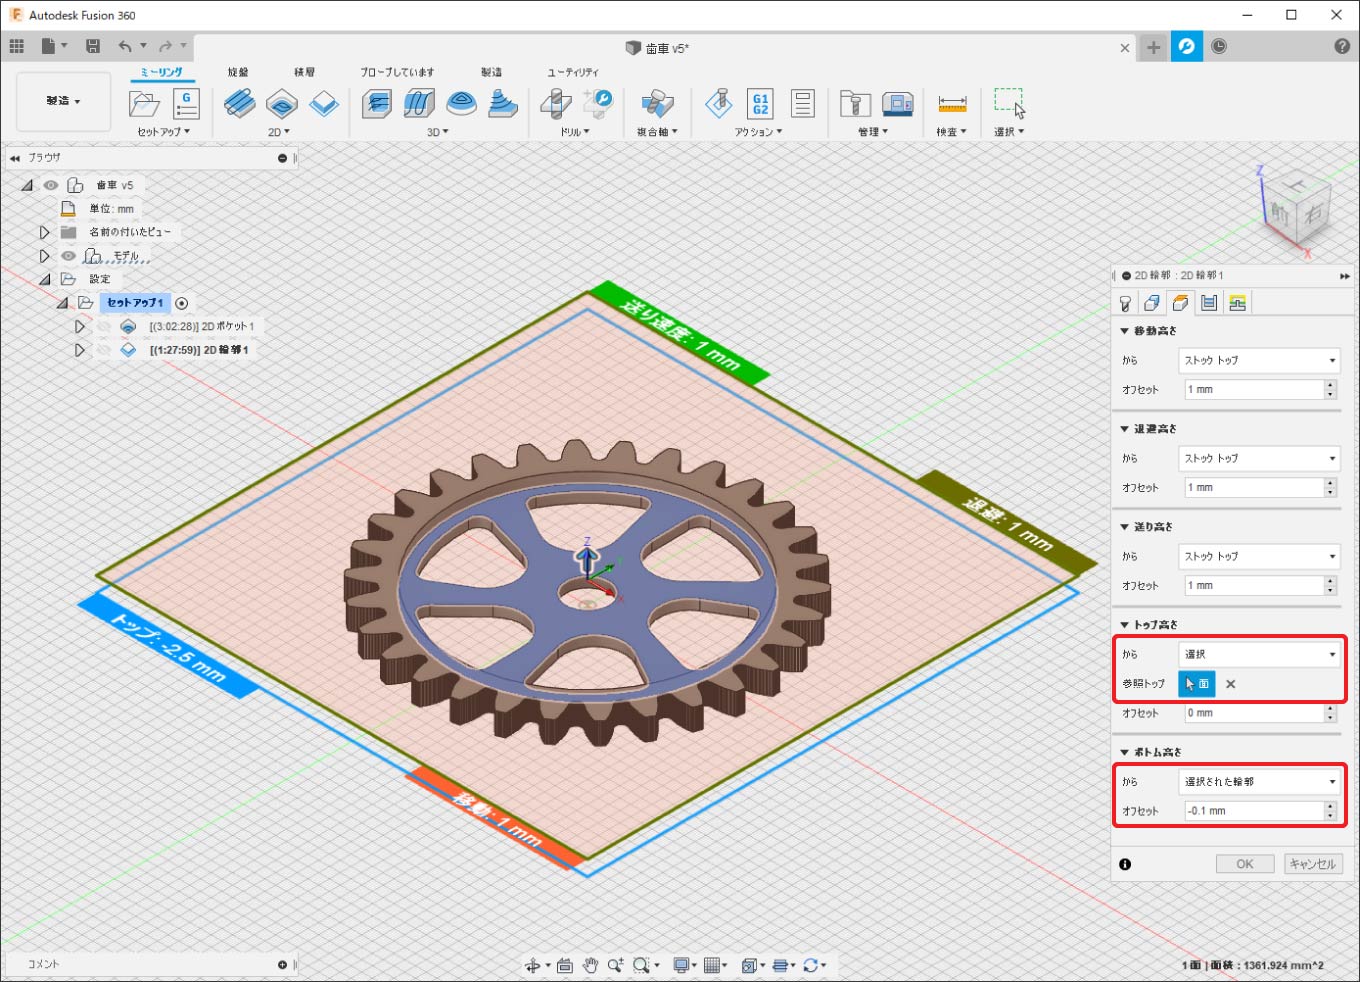Toggle visibility eye of 歯車 v5 root
The height and width of the screenshot is (982, 1360).
pyautogui.click(x=51, y=185)
